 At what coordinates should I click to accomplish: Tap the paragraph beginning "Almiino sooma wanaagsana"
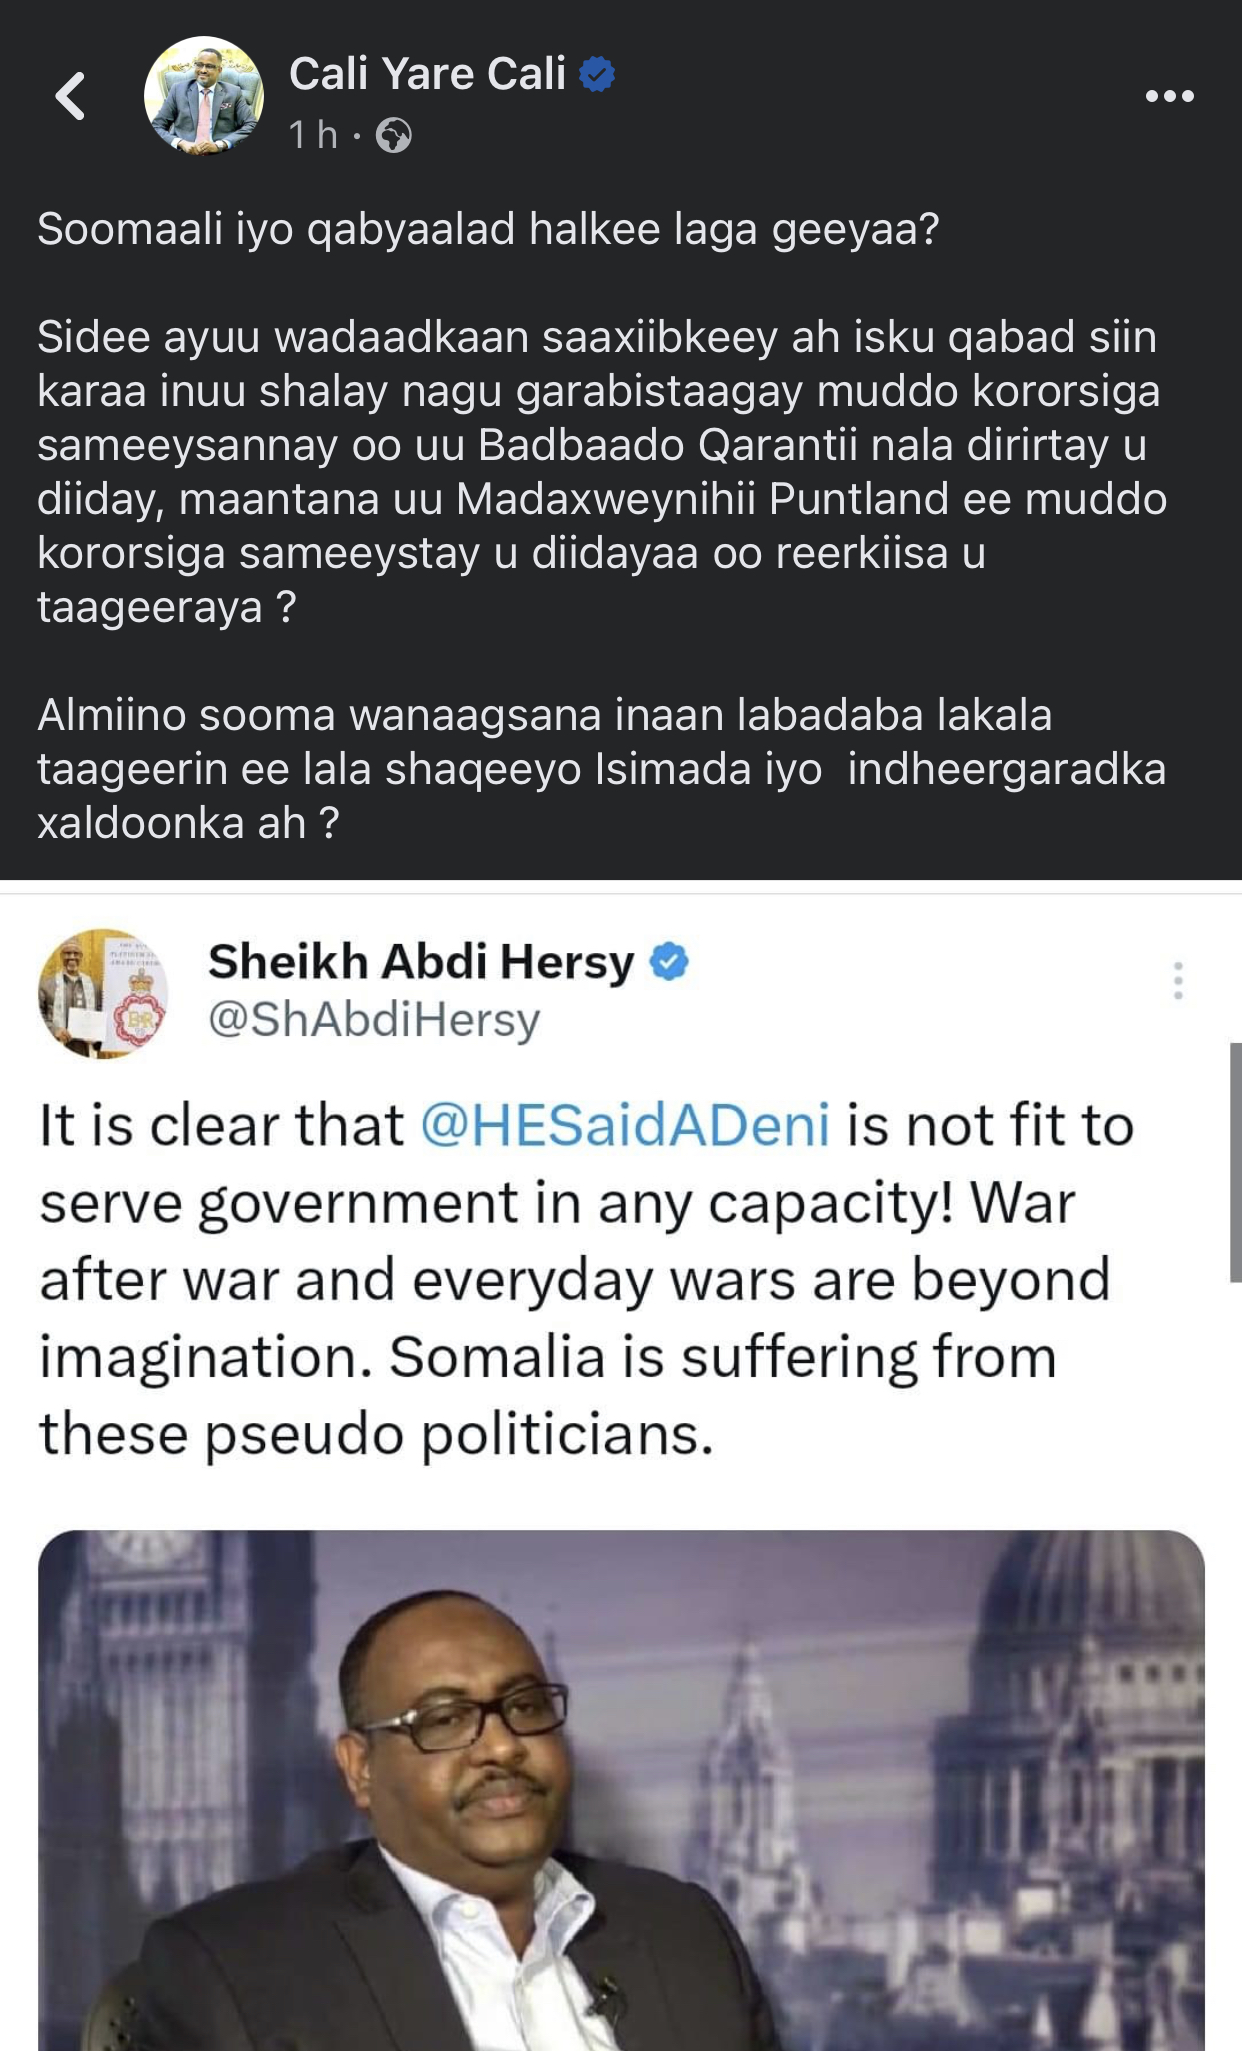(x=602, y=769)
